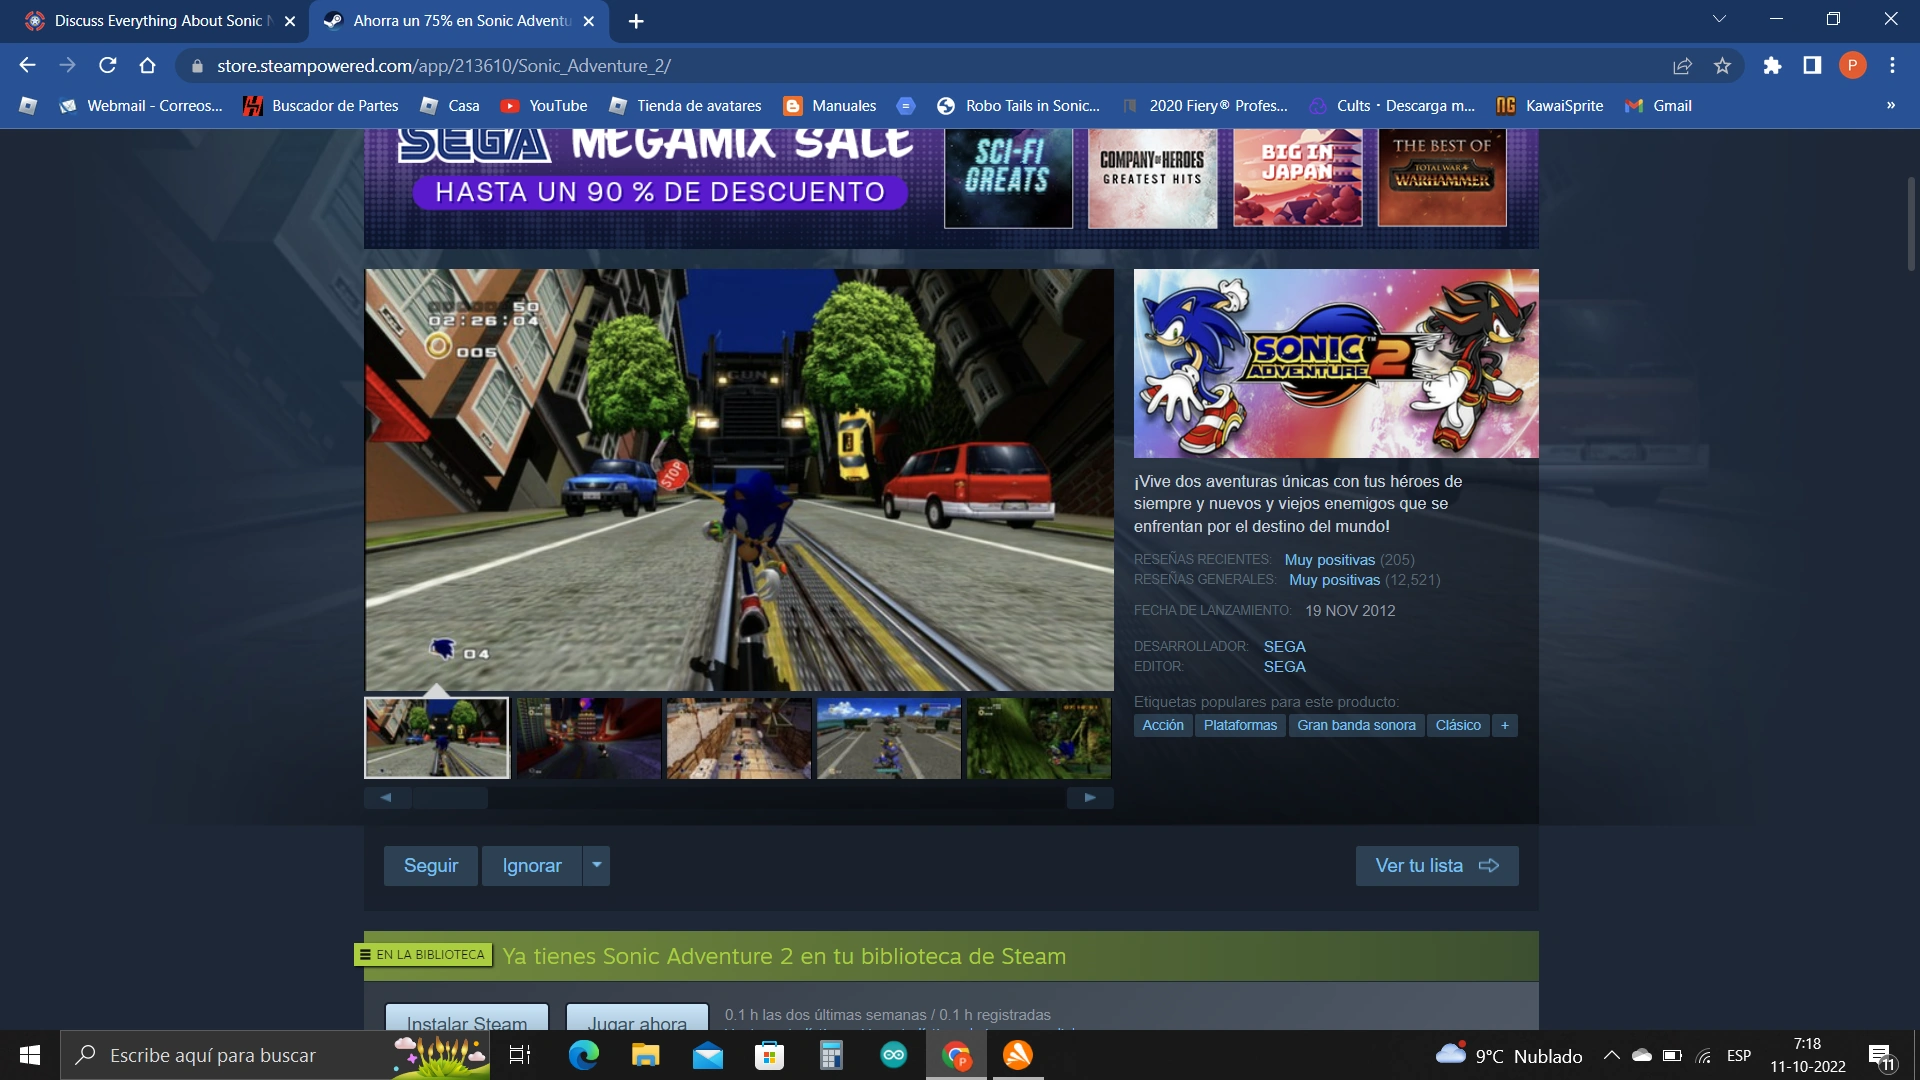
Task: Open the side panel icon in Chrome
Action: [x=1812, y=66]
